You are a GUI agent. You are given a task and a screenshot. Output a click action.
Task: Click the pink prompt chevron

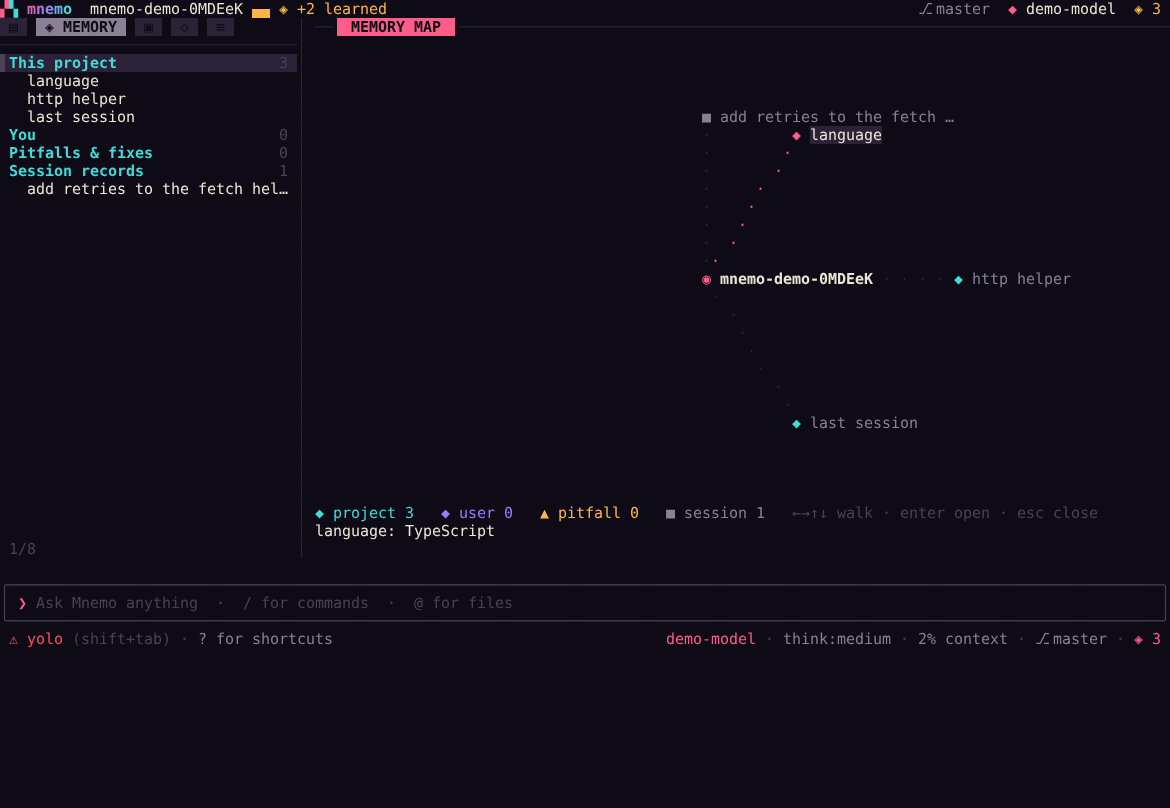22,603
